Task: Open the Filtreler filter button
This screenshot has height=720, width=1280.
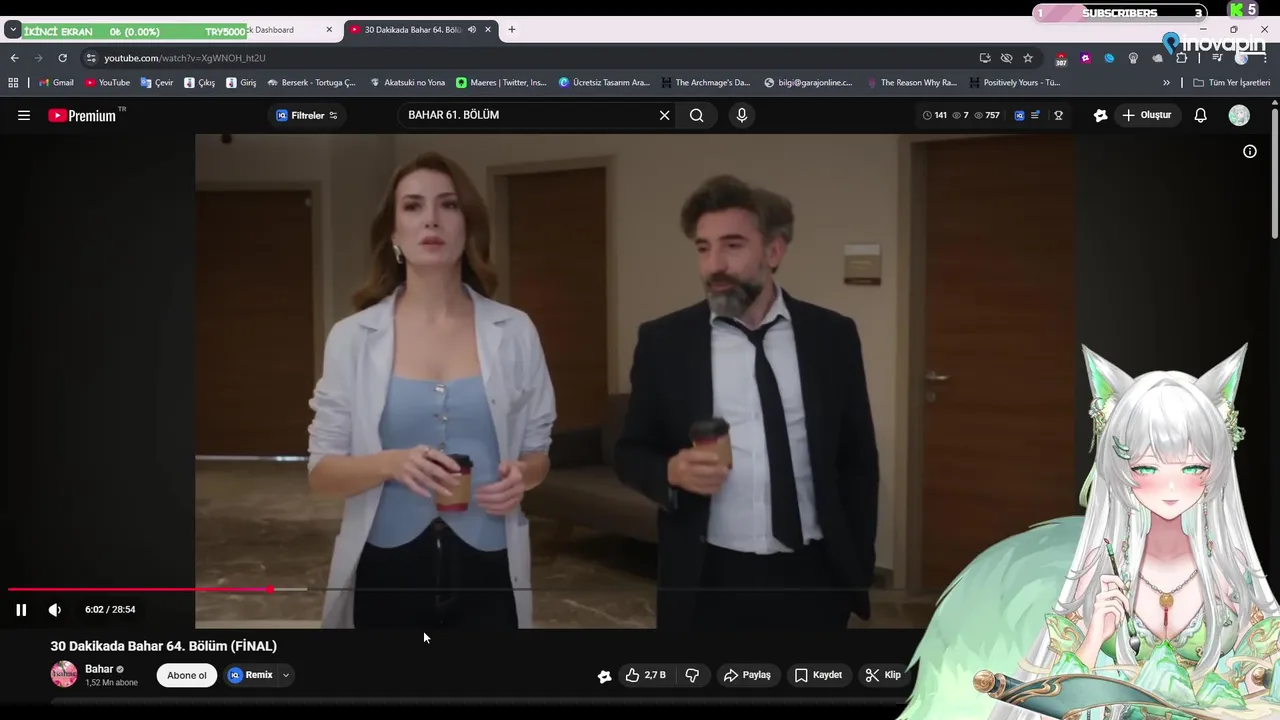Action: click(x=307, y=115)
